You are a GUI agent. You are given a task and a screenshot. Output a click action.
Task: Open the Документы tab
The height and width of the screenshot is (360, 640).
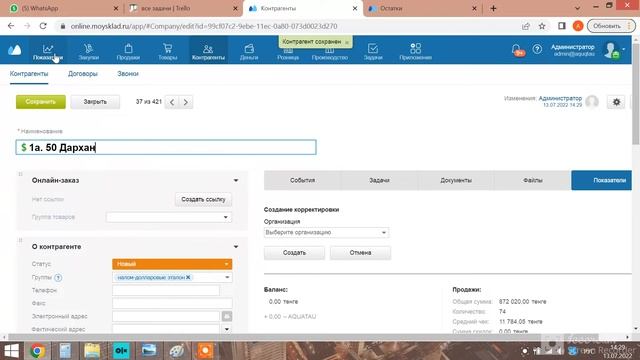coord(456,180)
